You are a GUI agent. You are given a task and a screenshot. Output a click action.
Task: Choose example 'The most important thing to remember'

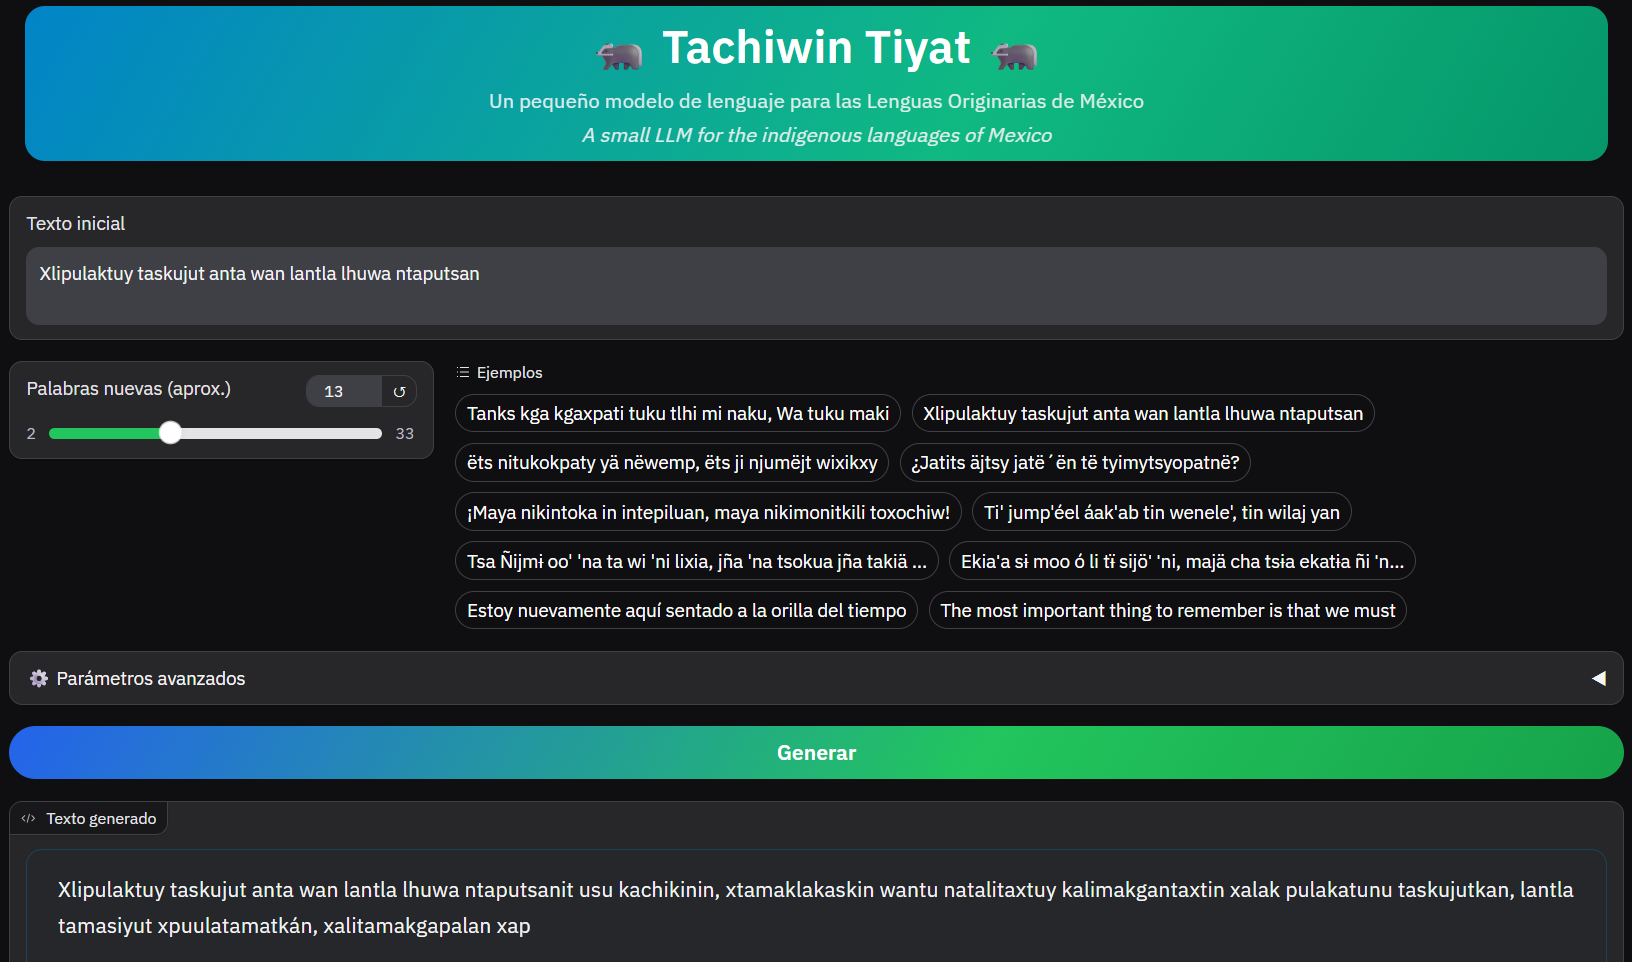[x=1167, y=610]
